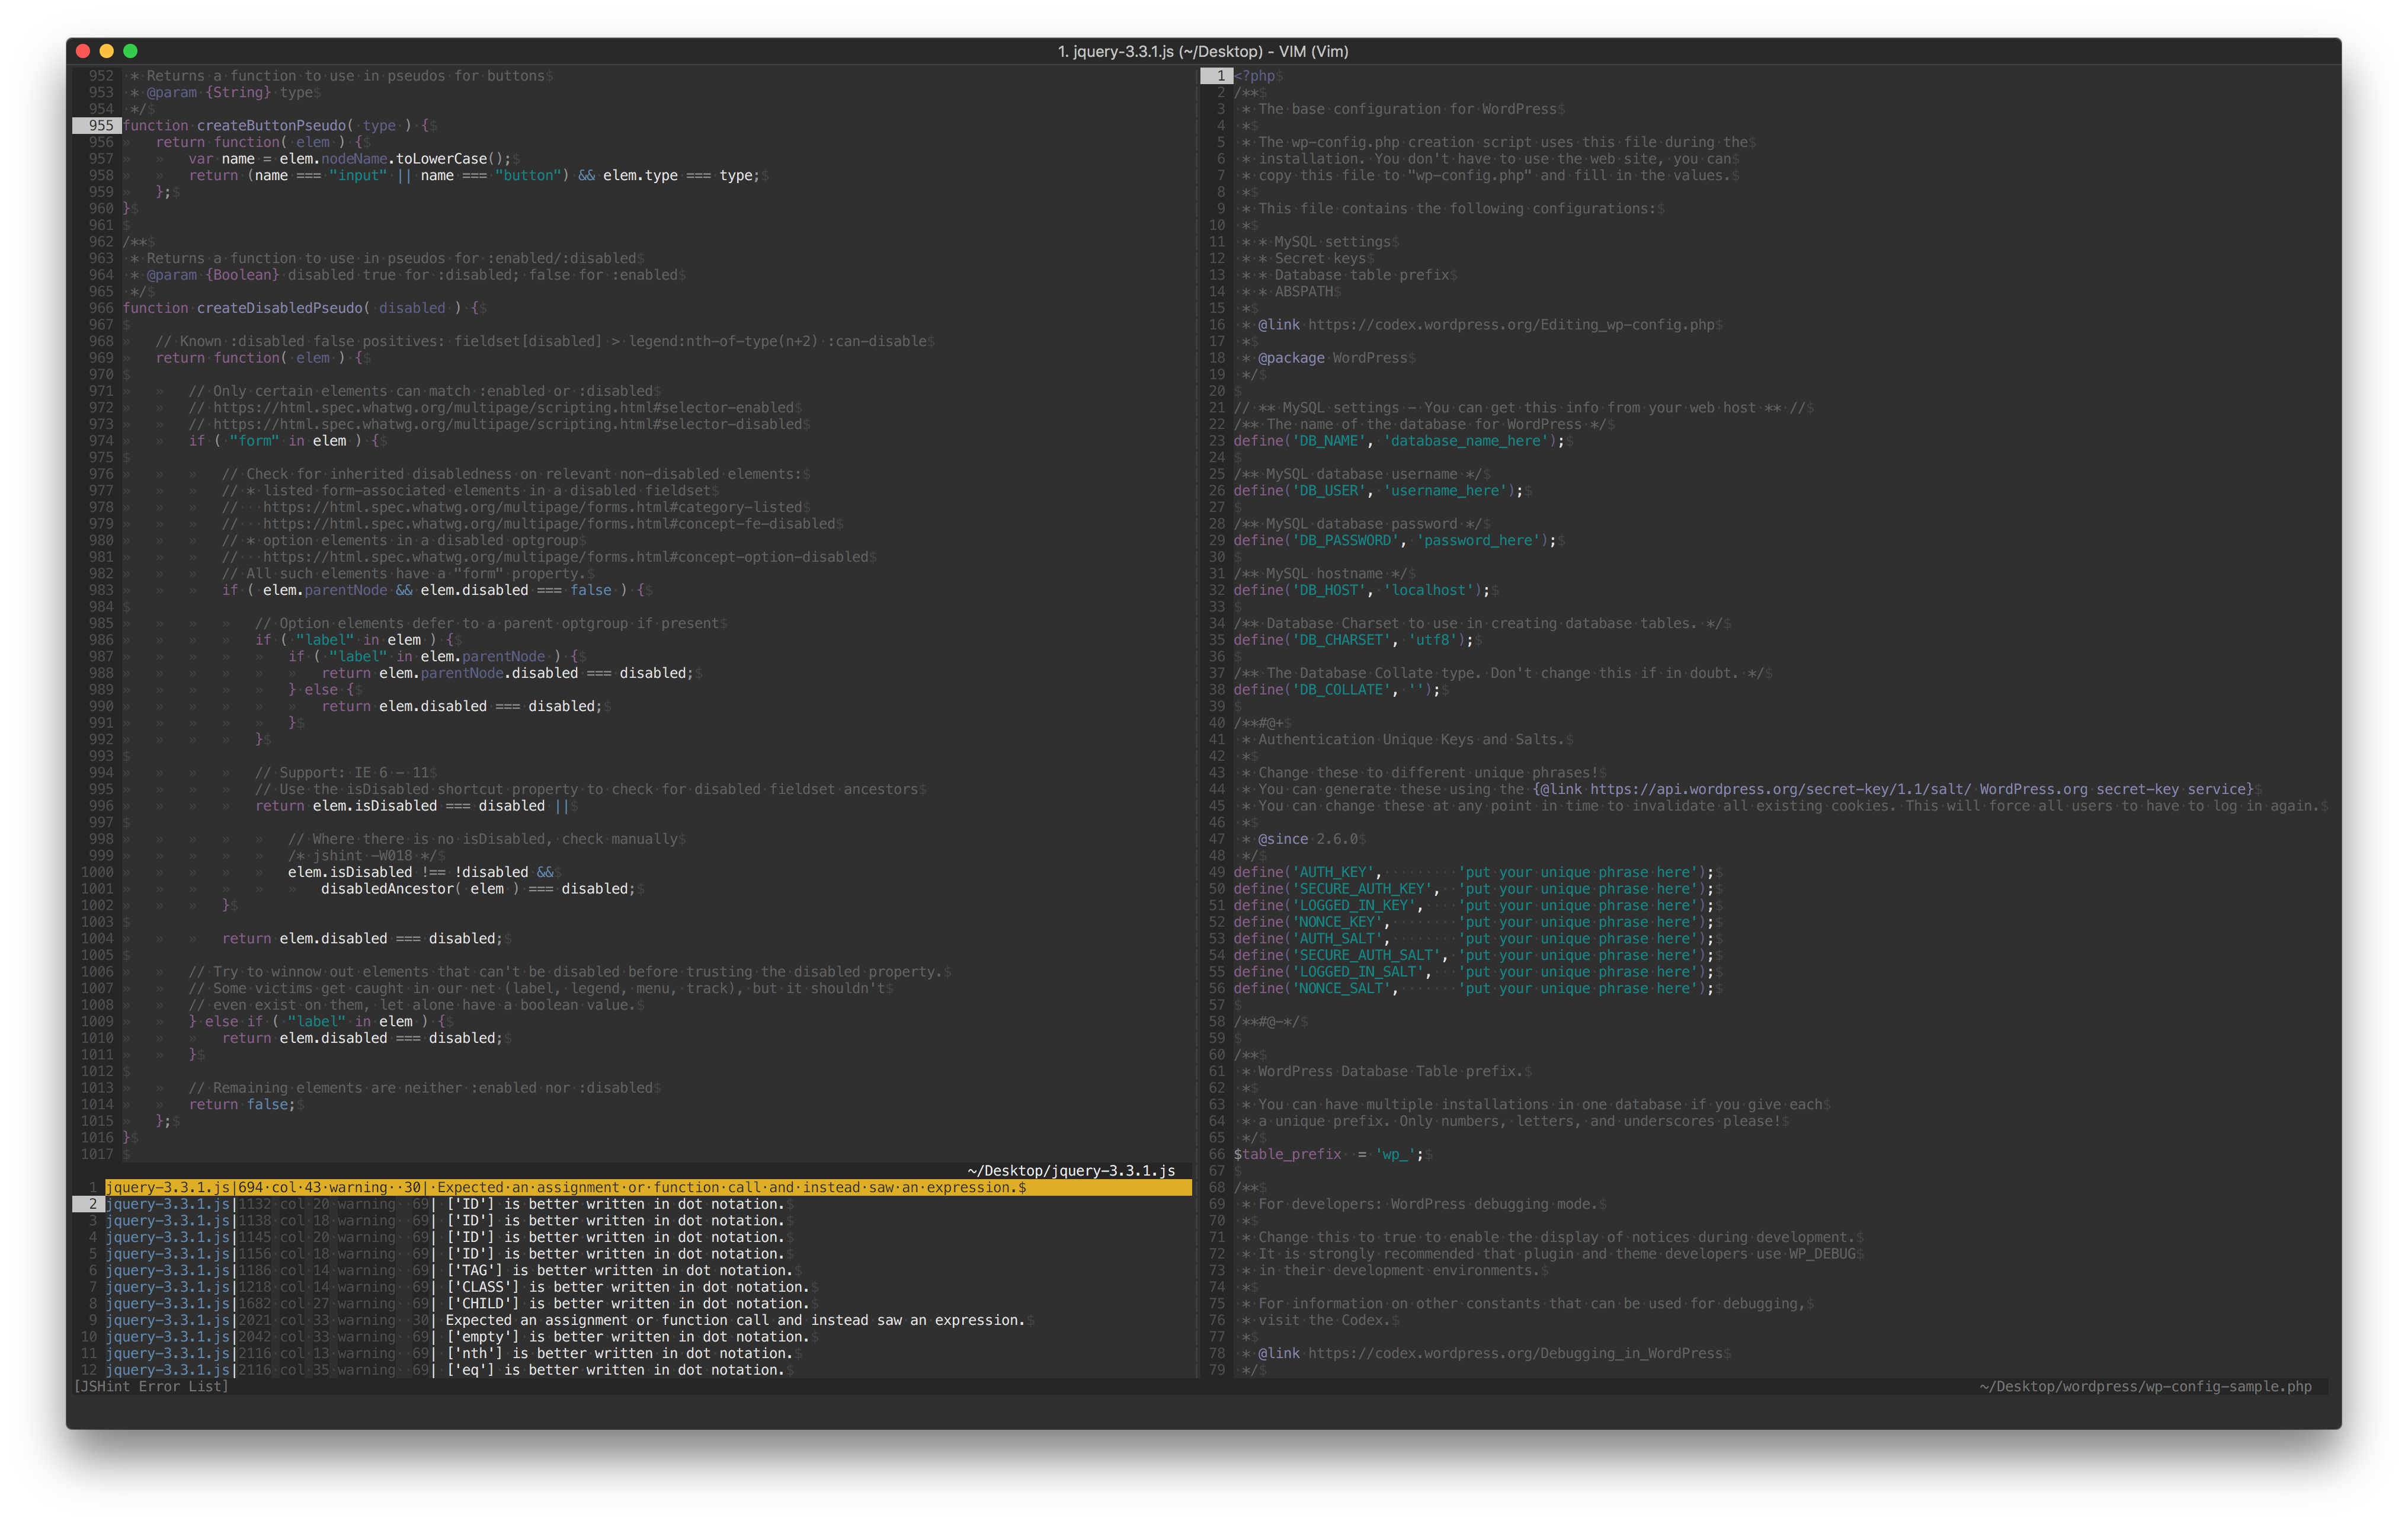Select the highlighted line 694 JSHint warning
The image size is (2408, 1524).
click(x=648, y=1187)
